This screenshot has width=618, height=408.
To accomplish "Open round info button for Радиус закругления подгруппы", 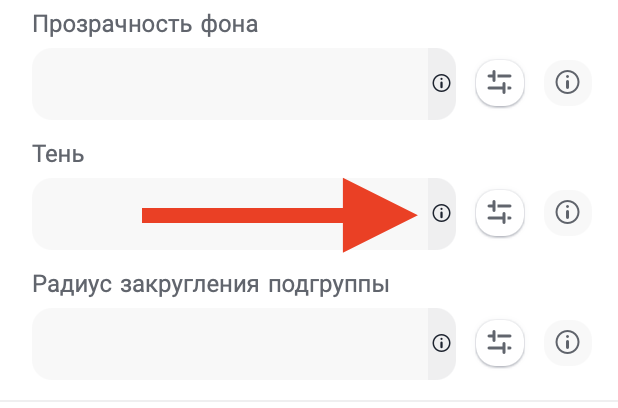I will coord(568,343).
